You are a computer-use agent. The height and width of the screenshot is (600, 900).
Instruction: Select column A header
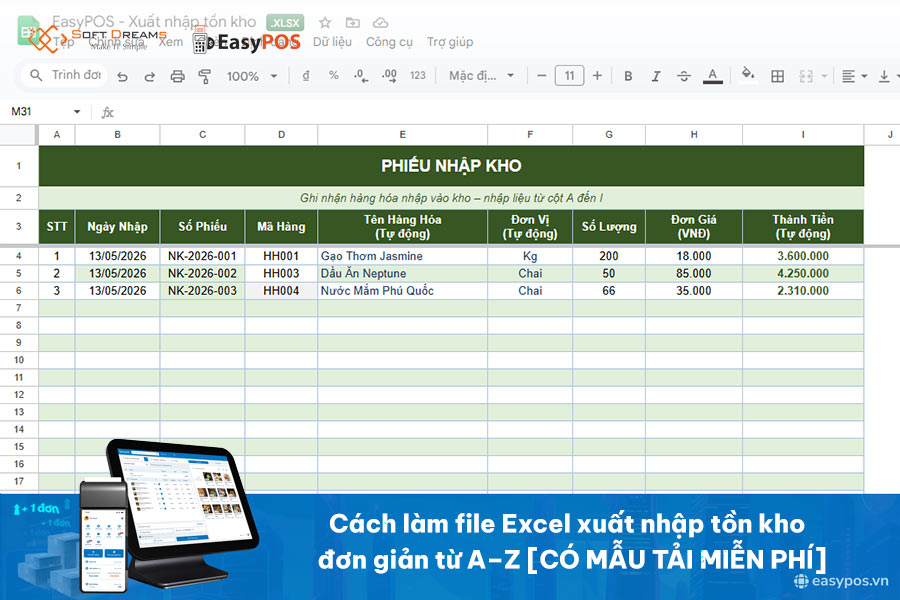[x=57, y=134]
